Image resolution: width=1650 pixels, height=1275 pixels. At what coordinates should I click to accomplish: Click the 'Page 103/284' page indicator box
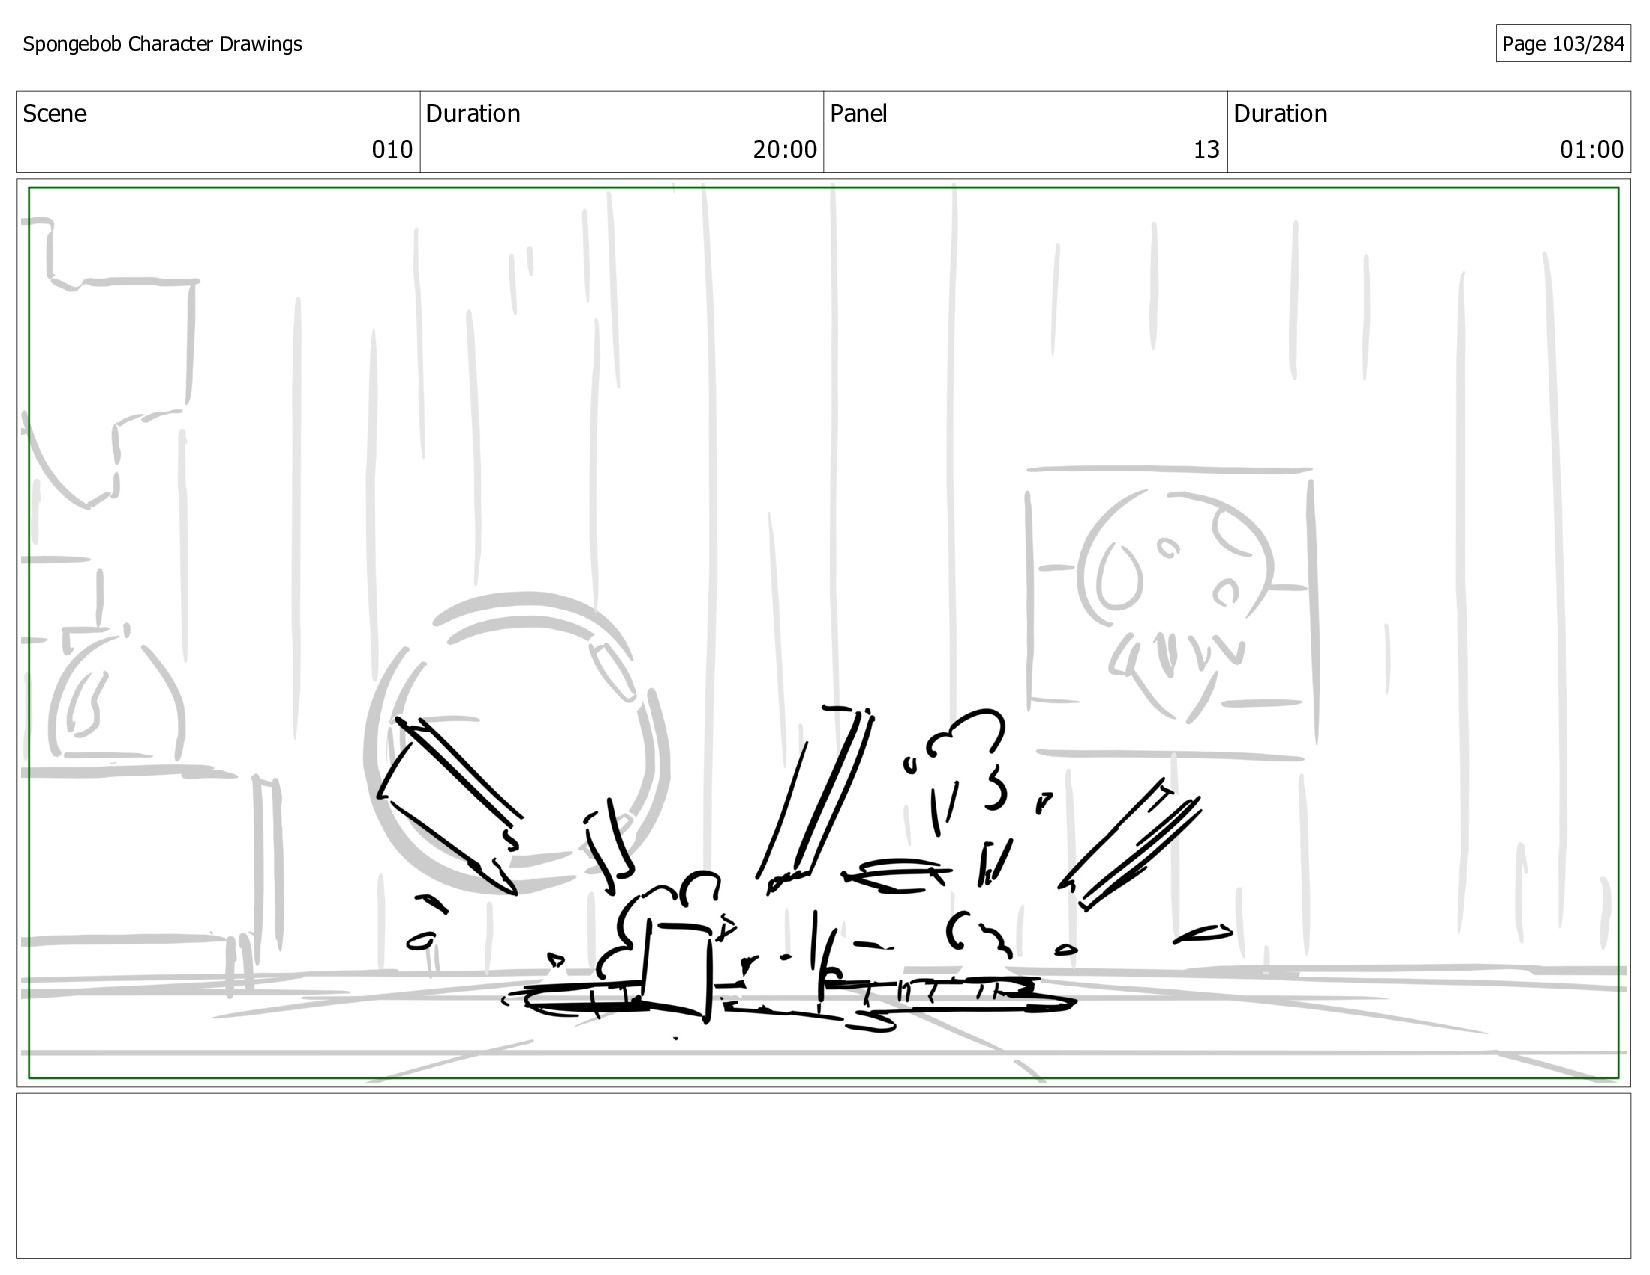[x=1563, y=44]
